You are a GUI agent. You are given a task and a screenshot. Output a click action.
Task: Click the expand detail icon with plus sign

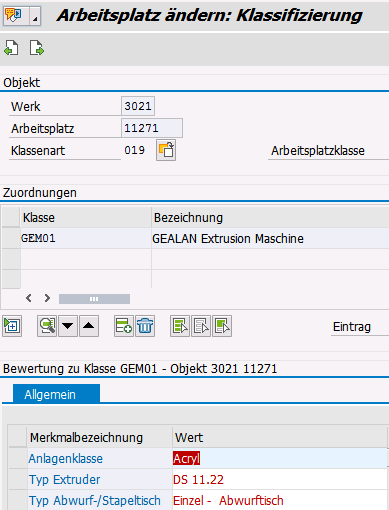click(12, 326)
